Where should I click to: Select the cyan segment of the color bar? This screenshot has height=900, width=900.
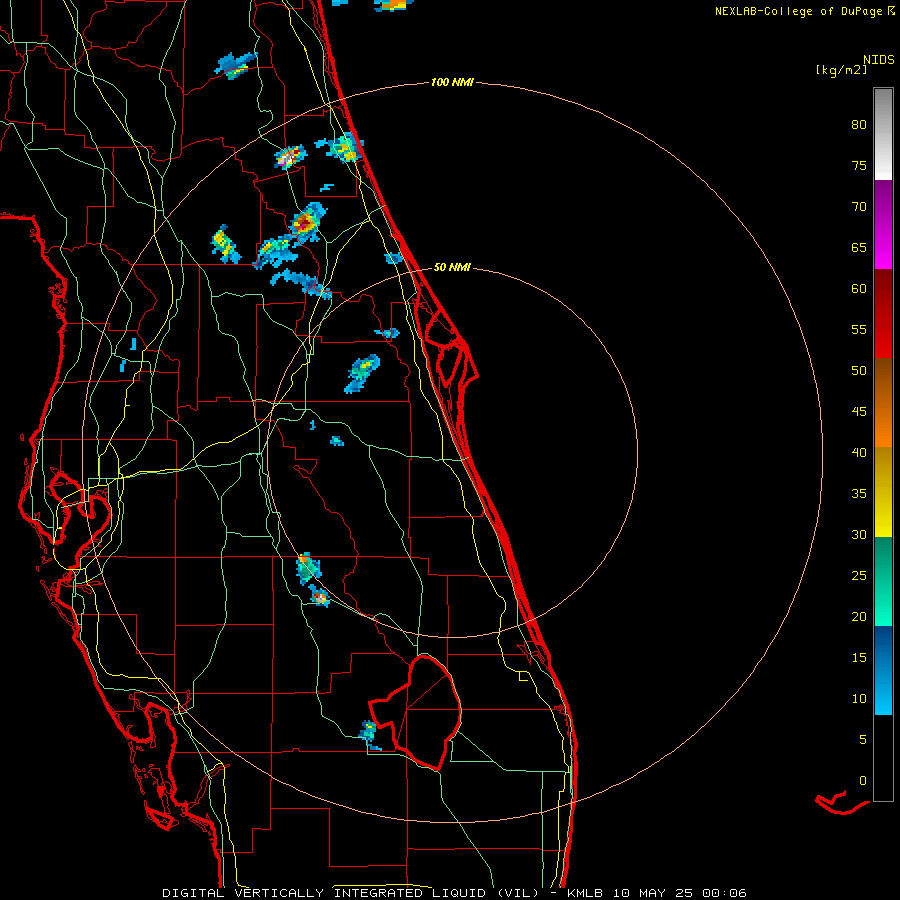[x=883, y=692]
